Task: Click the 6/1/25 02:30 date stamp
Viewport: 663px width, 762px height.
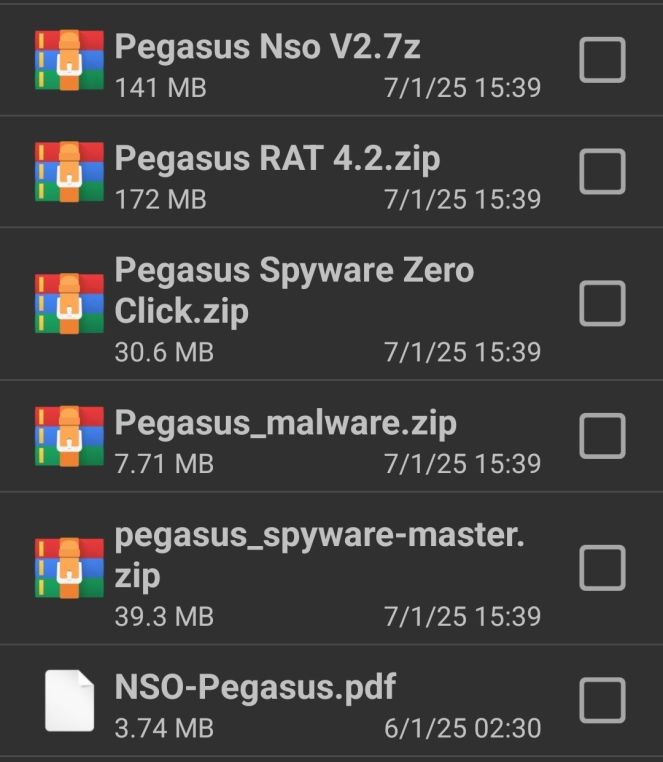Action: coord(463,728)
